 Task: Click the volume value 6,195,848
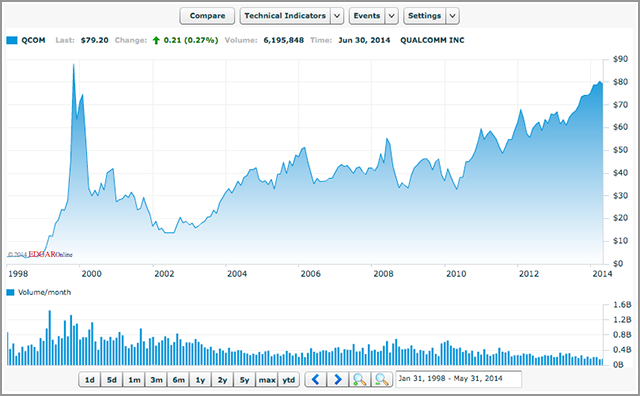(284, 40)
